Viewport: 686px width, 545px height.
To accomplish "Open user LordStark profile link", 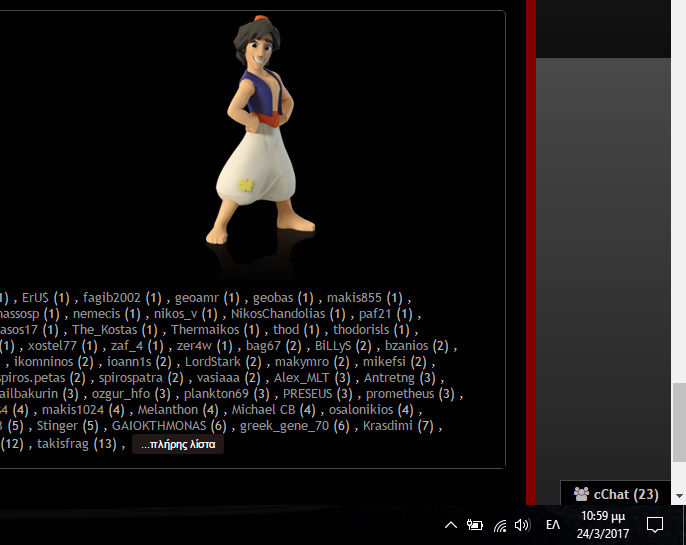I will 213,362.
